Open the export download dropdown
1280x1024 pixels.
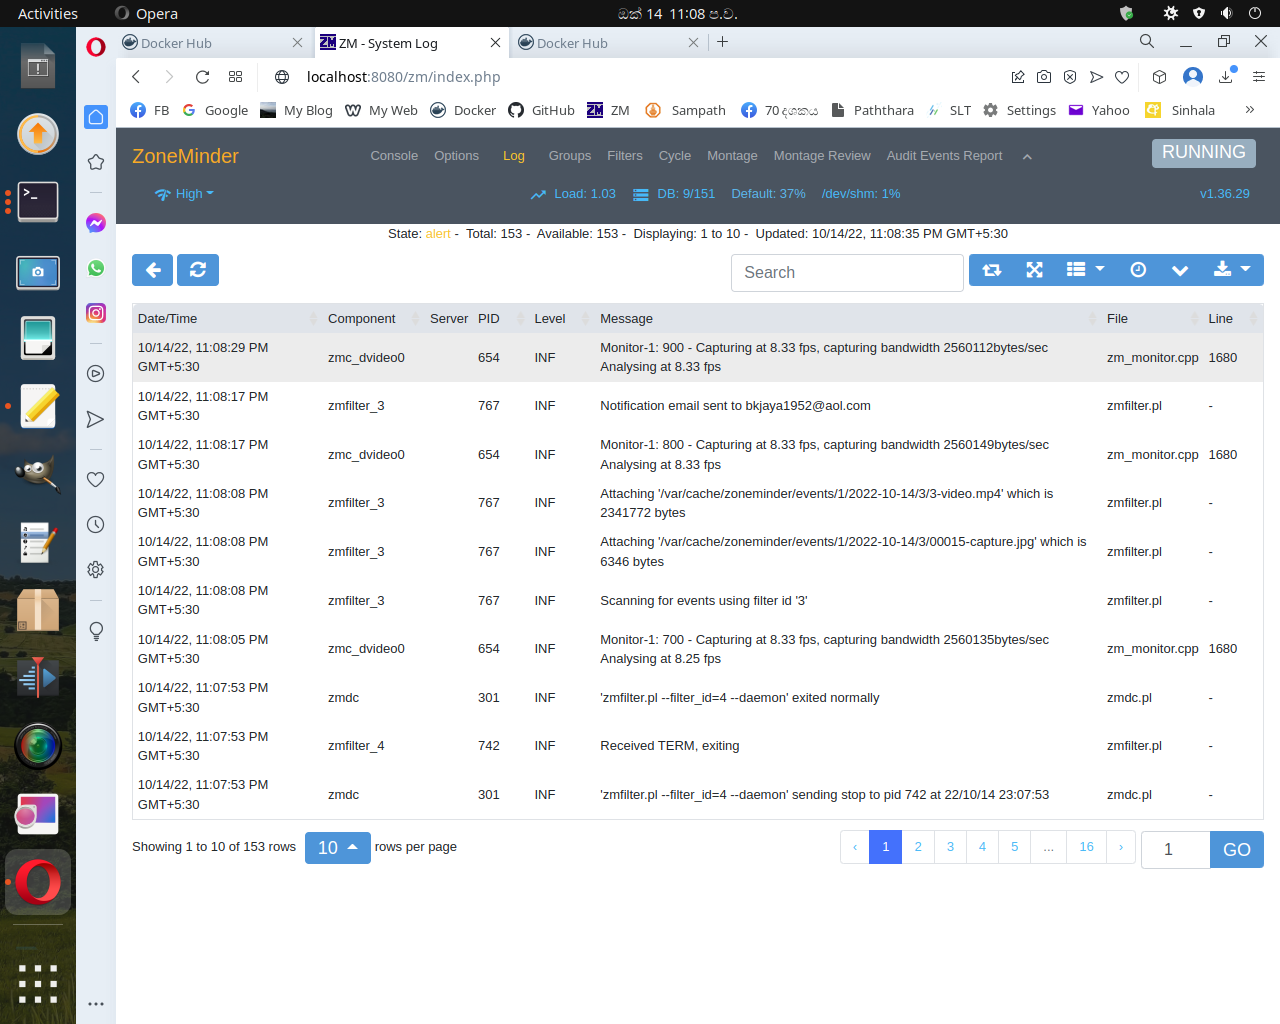(x=1232, y=270)
